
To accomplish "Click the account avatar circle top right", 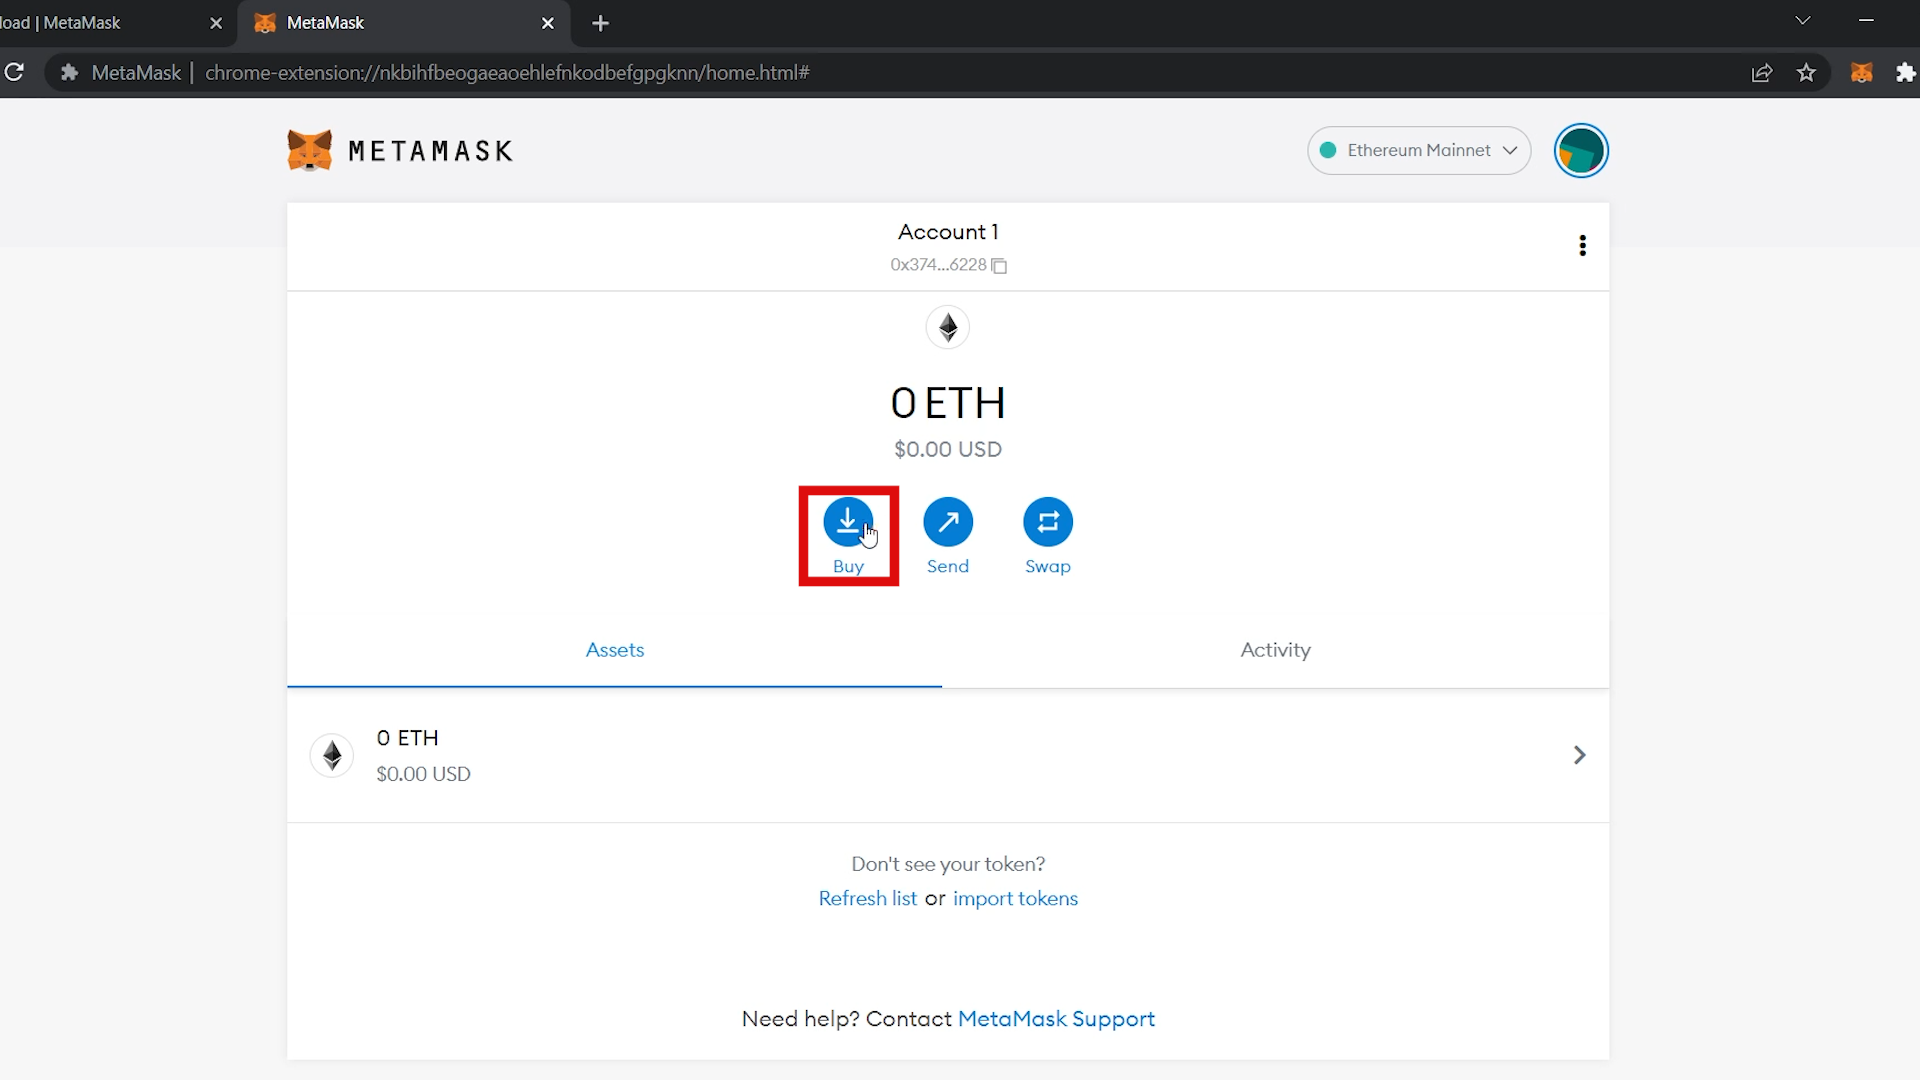I will [1580, 150].
